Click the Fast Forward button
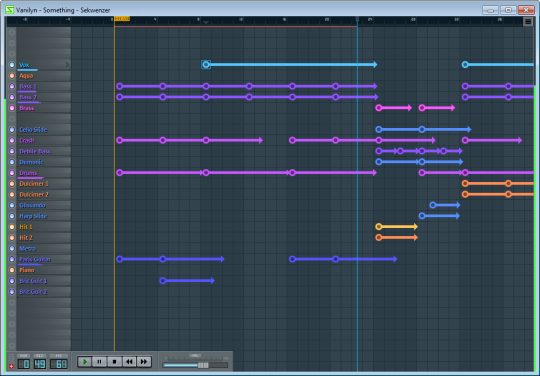 coord(144,362)
